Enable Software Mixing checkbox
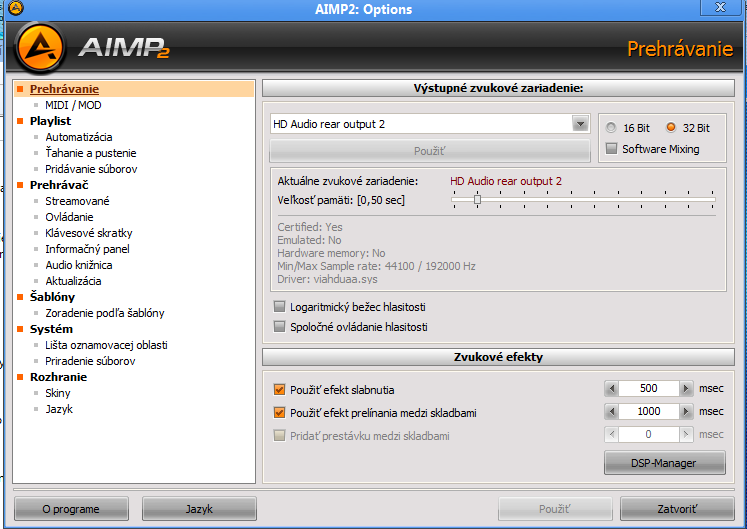The width and height of the screenshot is (747, 529). coord(611,149)
